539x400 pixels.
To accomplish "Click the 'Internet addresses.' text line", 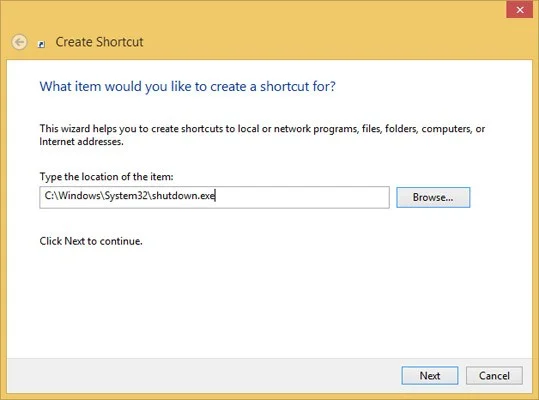I will click(x=81, y=142).
